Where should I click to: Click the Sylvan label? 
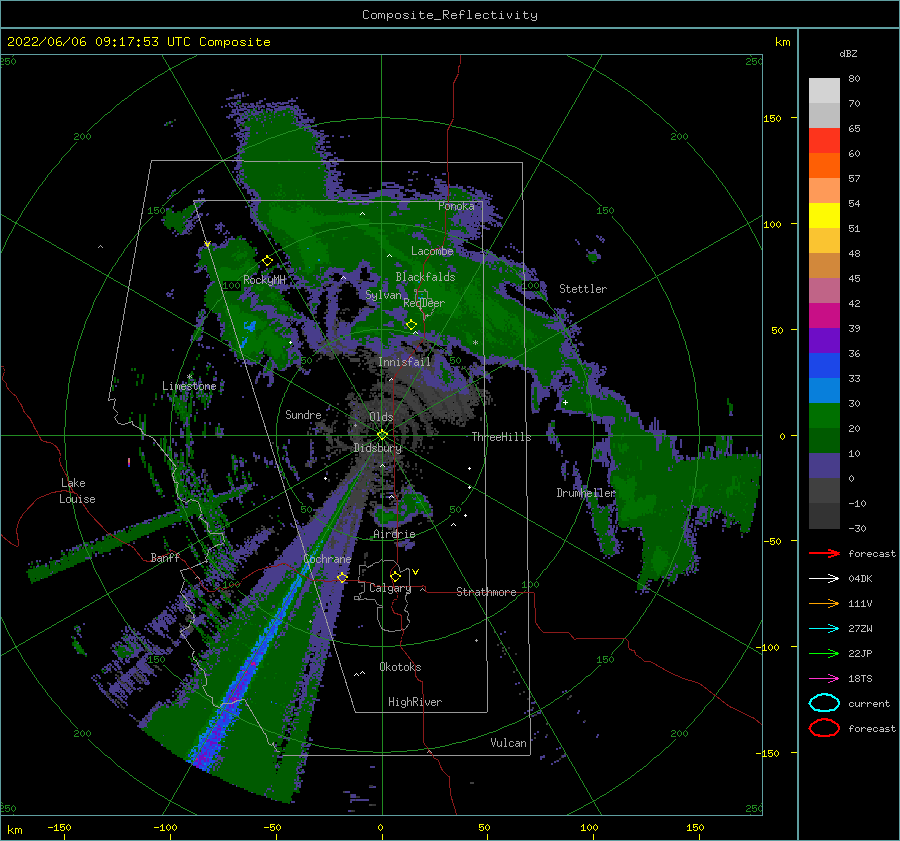[383, 296]
